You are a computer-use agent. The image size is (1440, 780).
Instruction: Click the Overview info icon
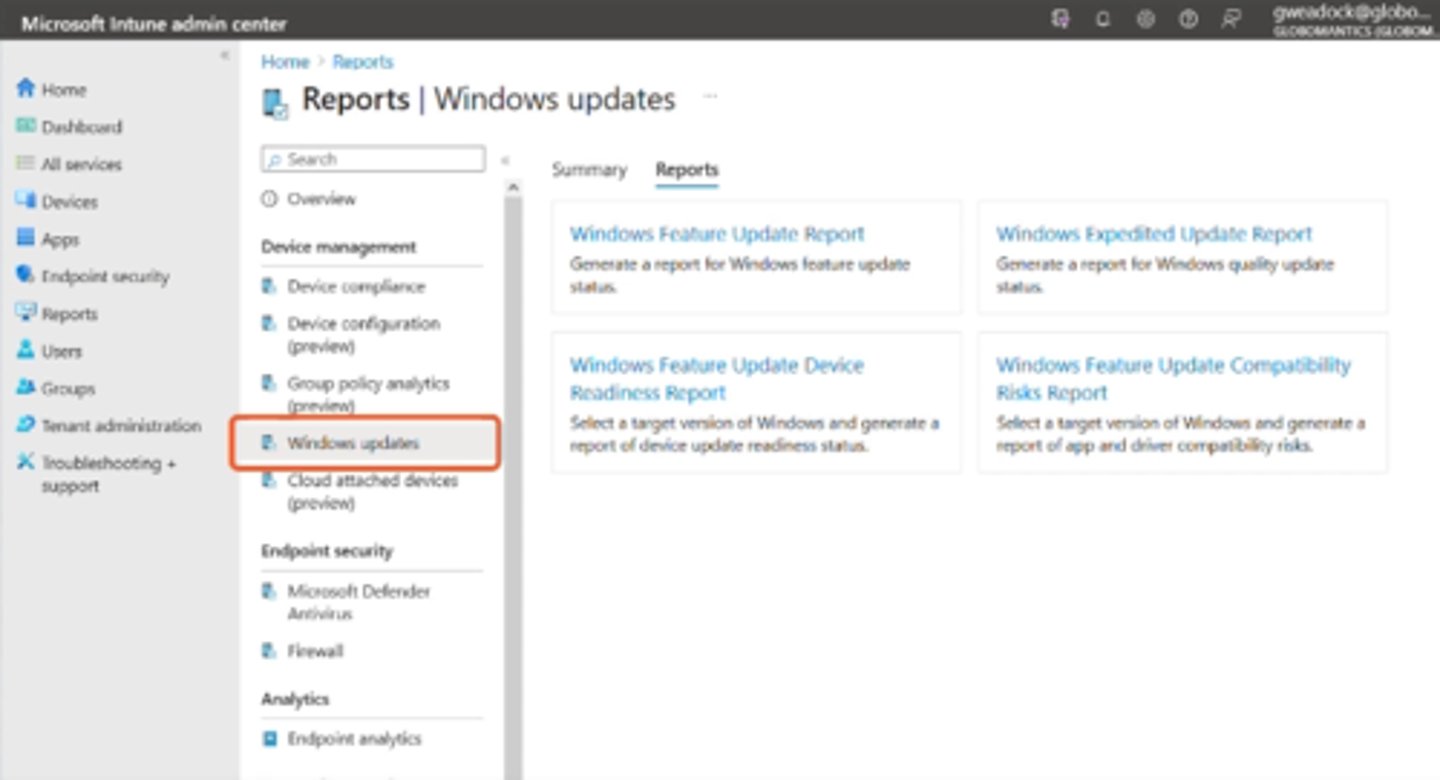tap(269, 199)
